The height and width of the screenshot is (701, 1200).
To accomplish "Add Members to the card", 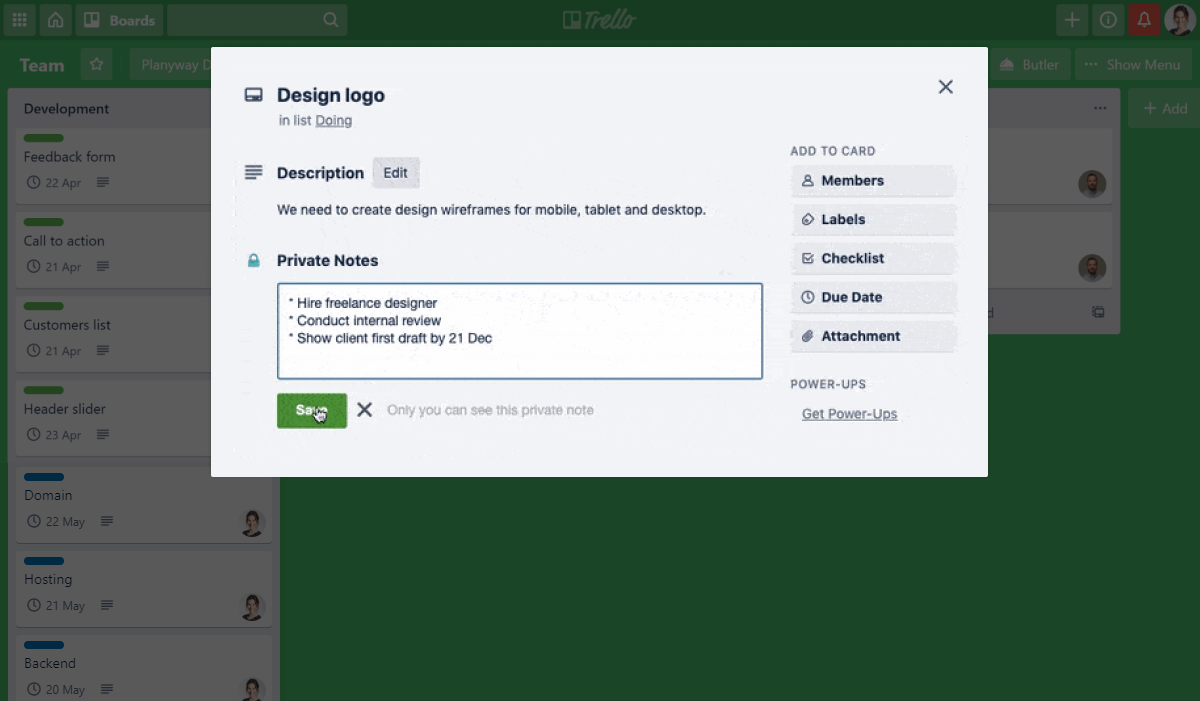I will pyautogui.click(x=873, y=181).
